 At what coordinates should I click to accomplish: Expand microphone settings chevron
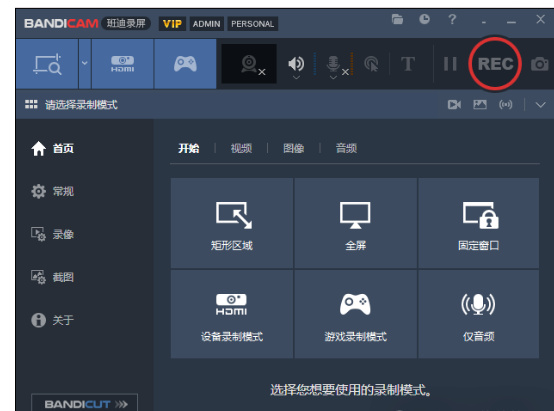(x=333, y=77)
